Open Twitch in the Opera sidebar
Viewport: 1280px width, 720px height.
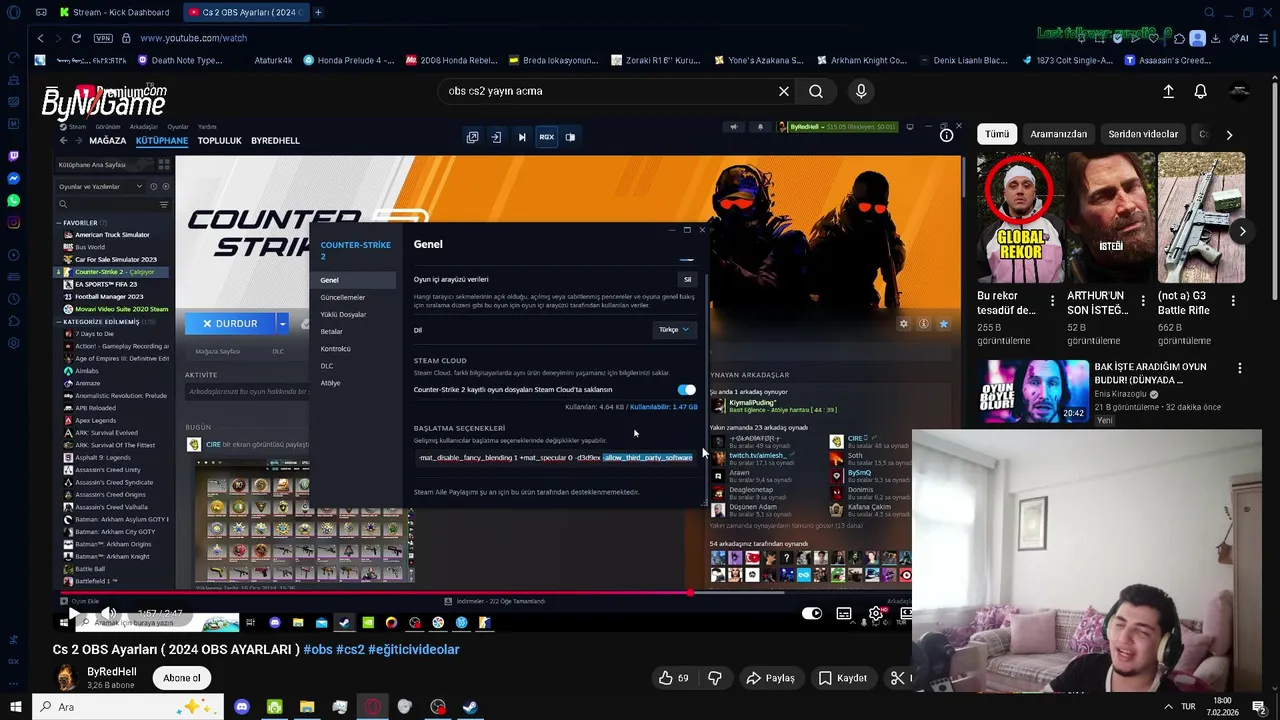click(13, 156)
